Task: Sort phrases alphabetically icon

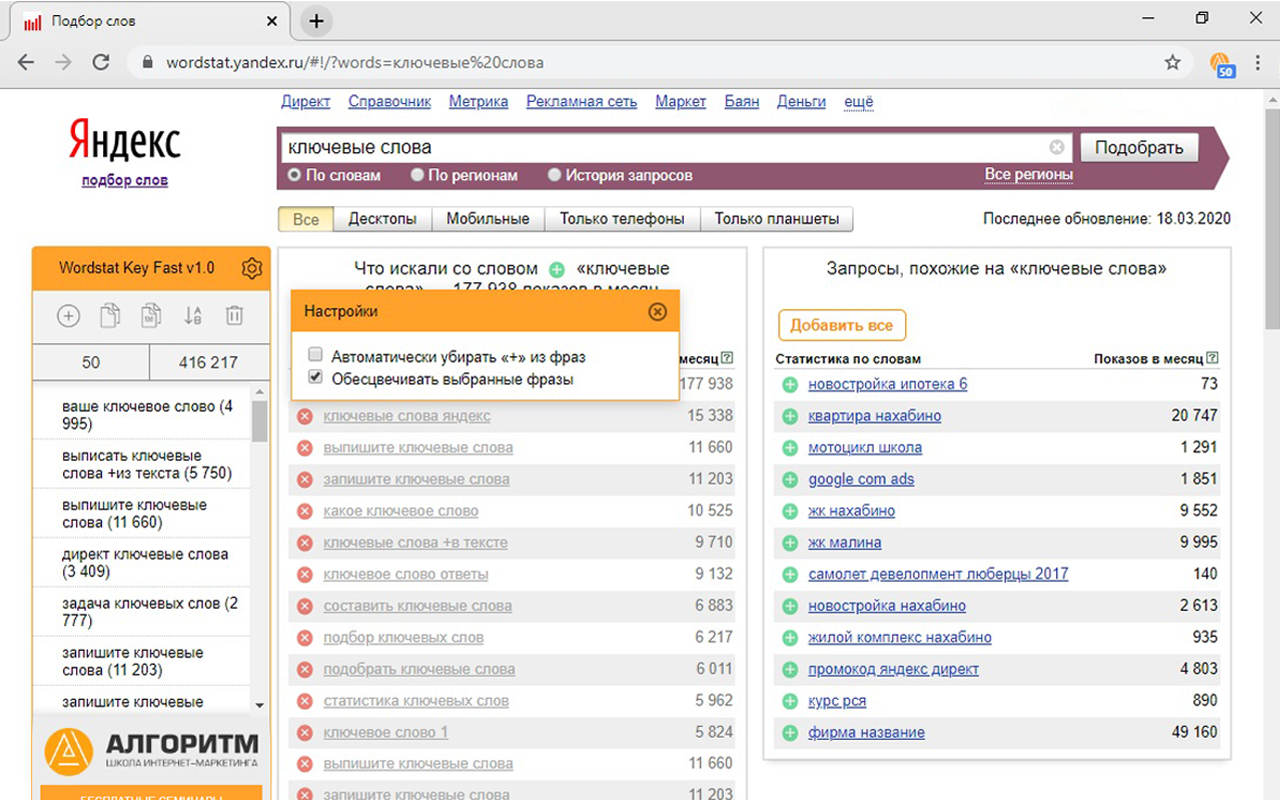Action: [193, 316]
